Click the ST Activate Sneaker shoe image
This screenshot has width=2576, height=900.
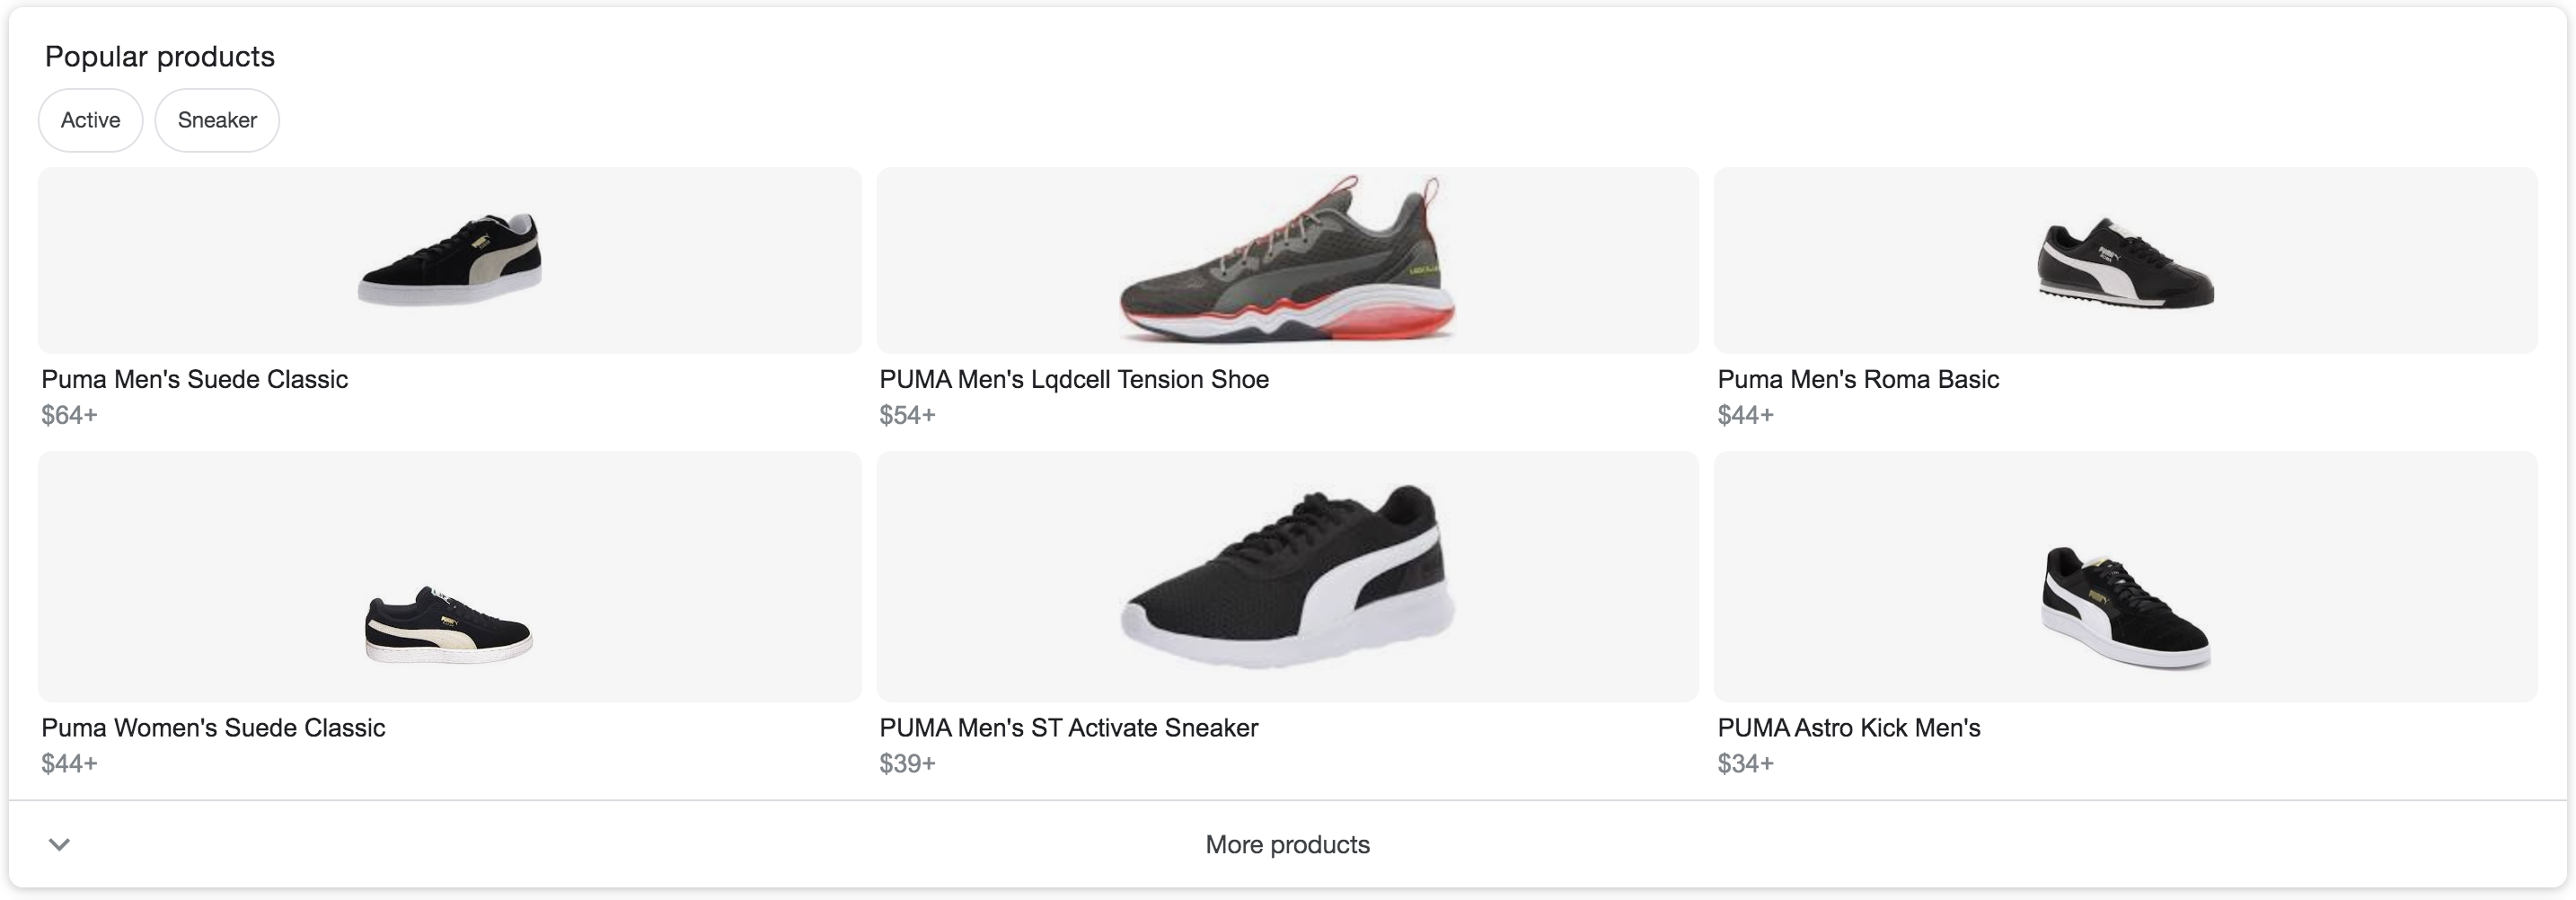[1287, 577]
